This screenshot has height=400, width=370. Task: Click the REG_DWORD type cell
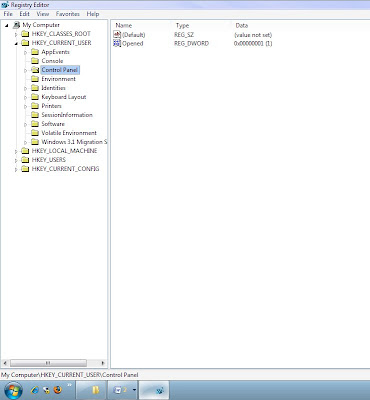pyautogui.click(x=191, y=44)
